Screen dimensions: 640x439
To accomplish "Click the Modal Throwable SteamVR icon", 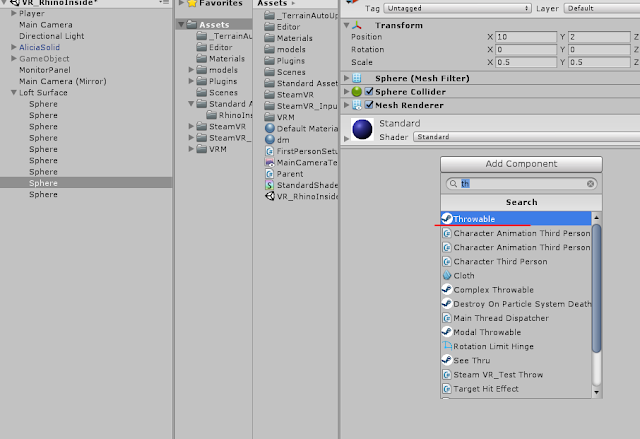I will [447, 332].
